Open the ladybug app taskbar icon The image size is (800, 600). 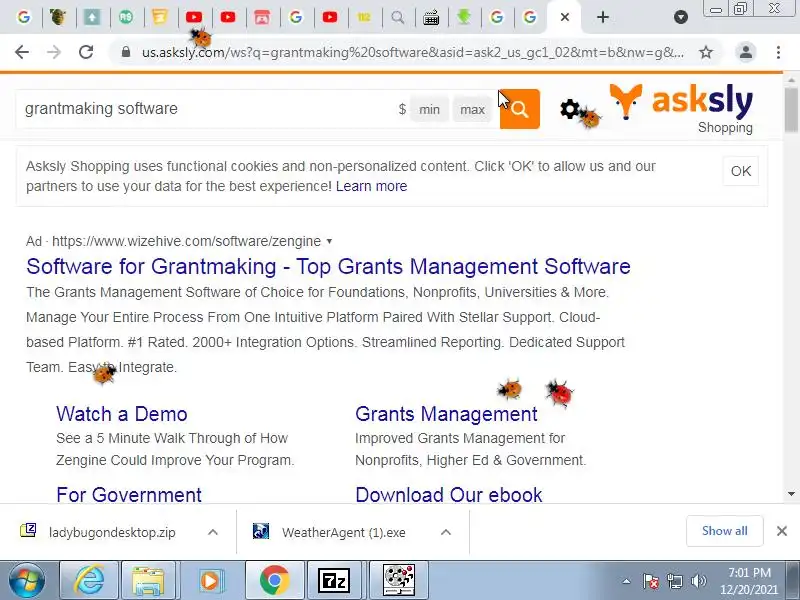coord(399,580)
